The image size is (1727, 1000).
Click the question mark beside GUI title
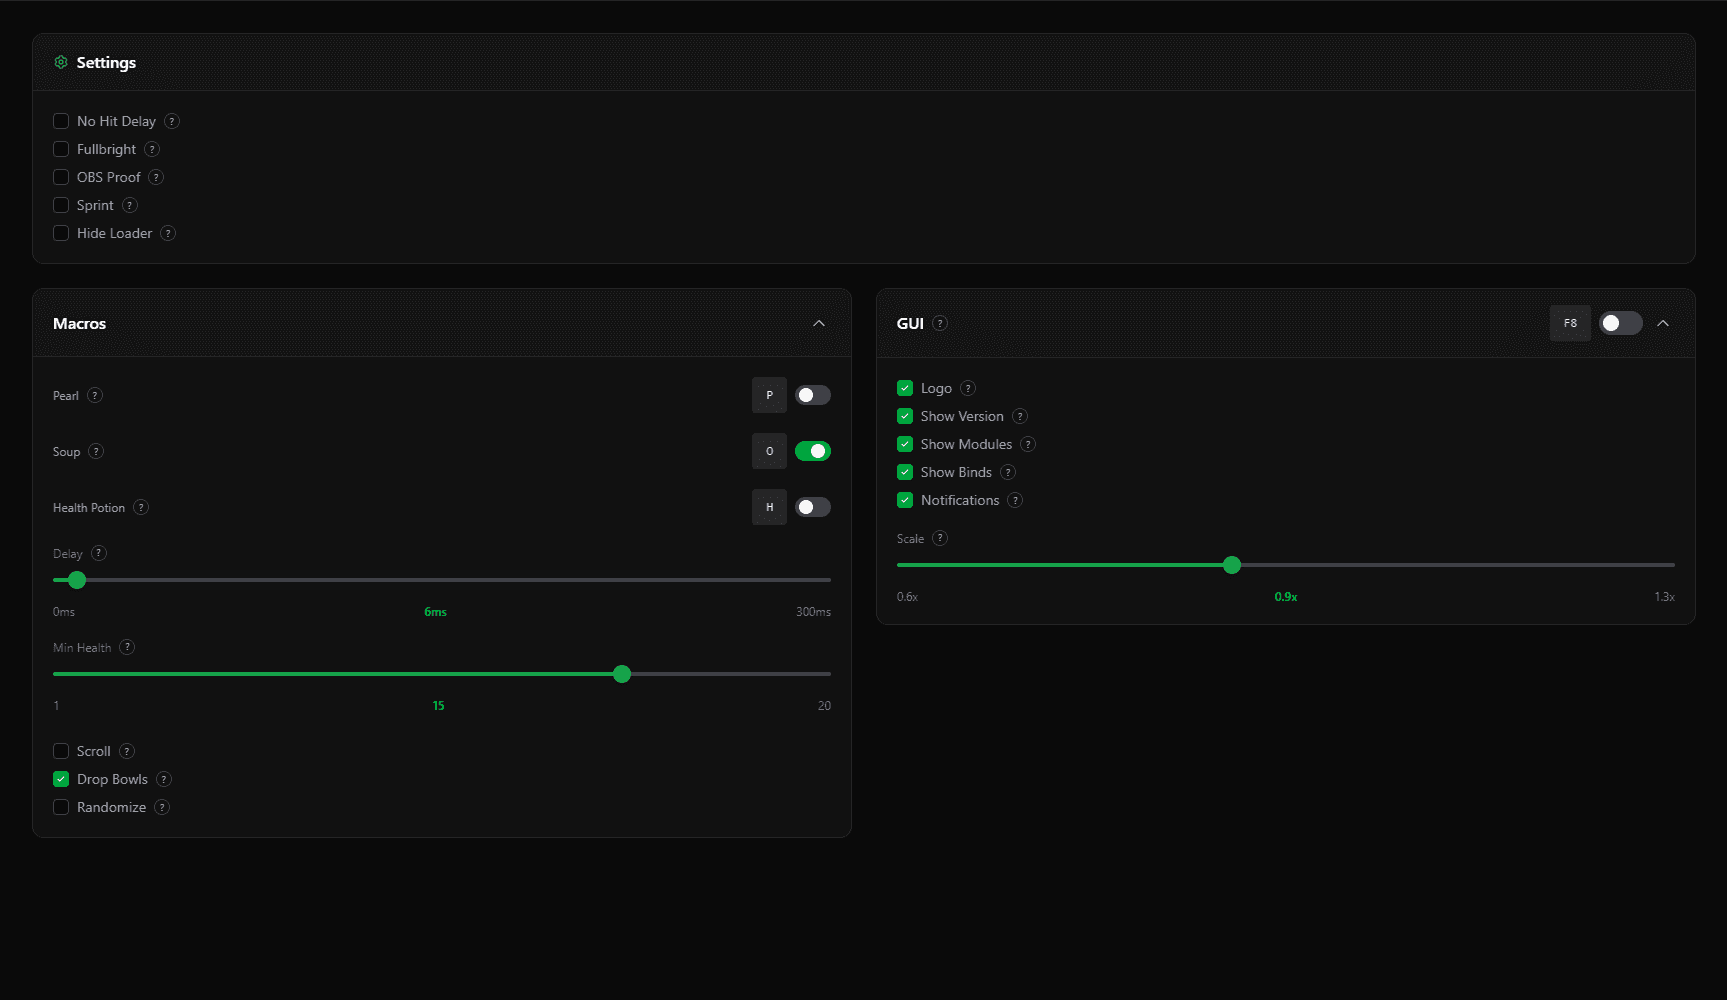point(940,323)
